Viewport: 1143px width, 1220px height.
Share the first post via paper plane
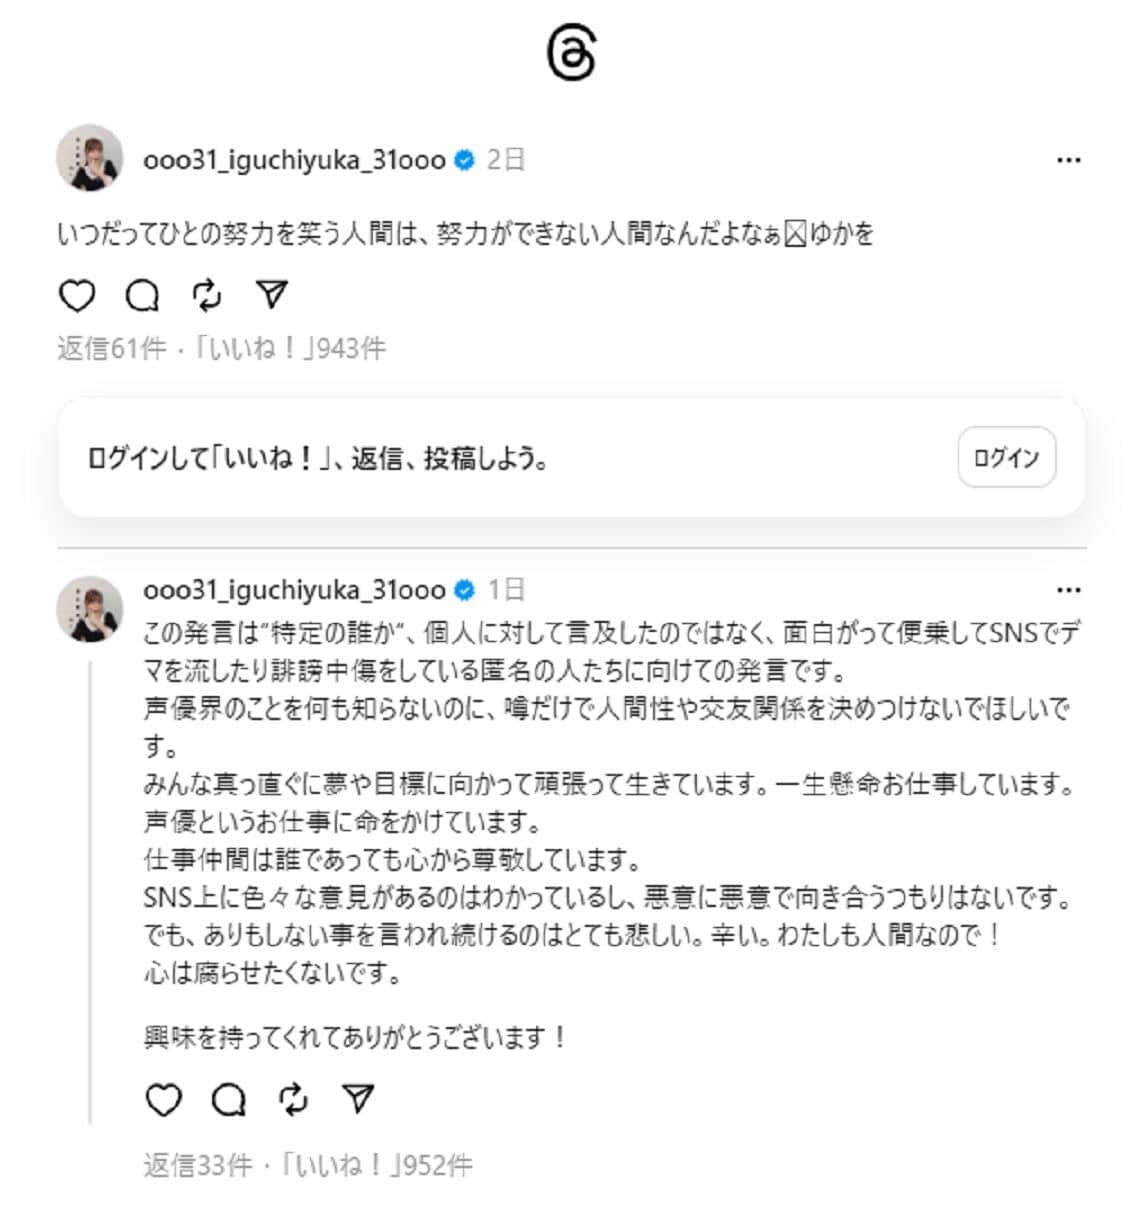pyautogui.click(x=272, y=295)
